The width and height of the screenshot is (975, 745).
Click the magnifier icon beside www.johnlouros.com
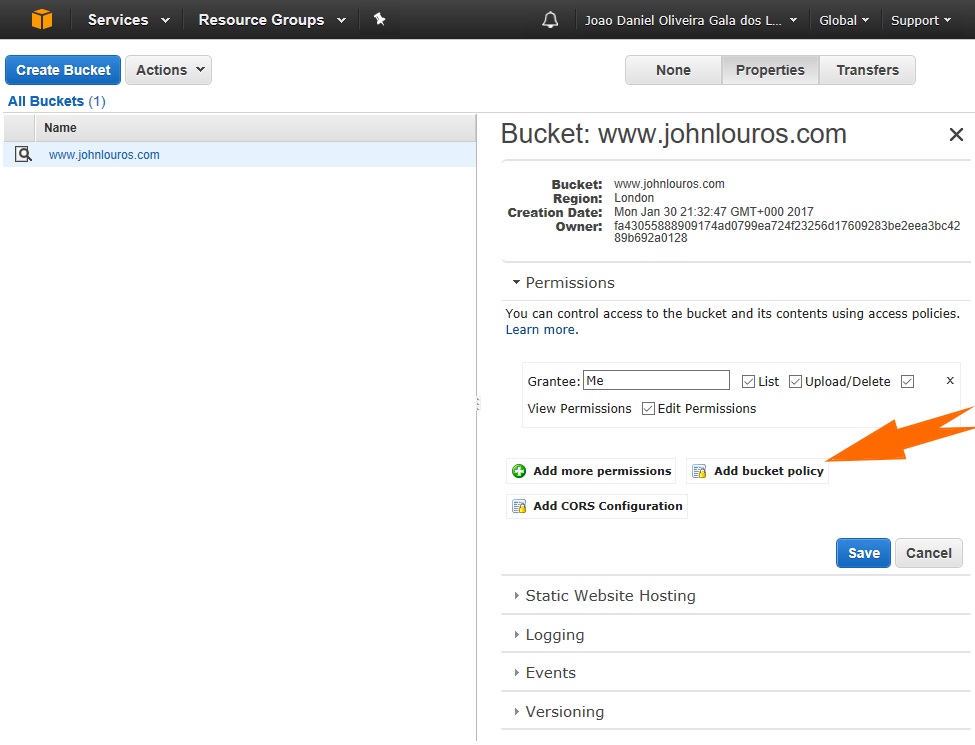[x=23, y=155]
